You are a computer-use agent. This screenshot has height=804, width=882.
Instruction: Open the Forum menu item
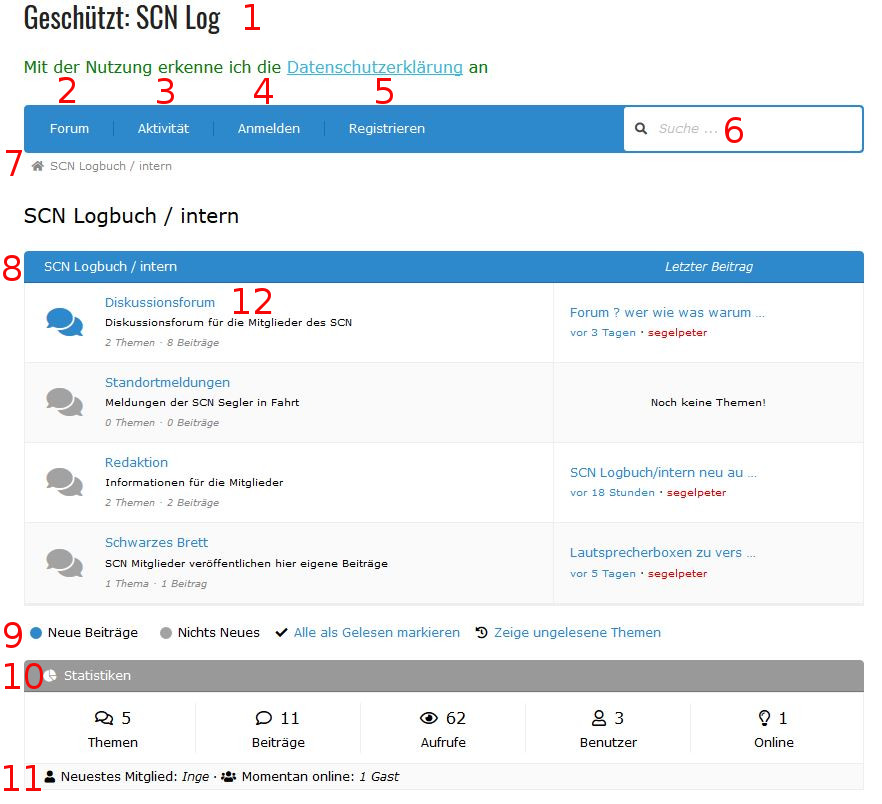tap(69, 129)
